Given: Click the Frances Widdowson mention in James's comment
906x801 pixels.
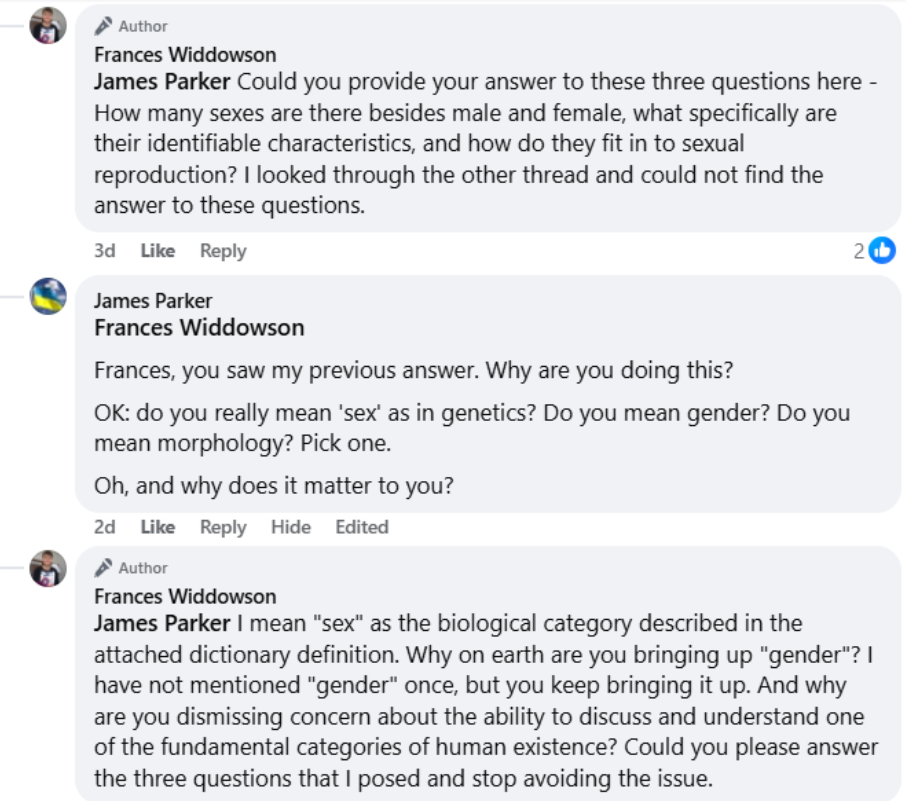Looking at the screenshot, I should [198, 327].
